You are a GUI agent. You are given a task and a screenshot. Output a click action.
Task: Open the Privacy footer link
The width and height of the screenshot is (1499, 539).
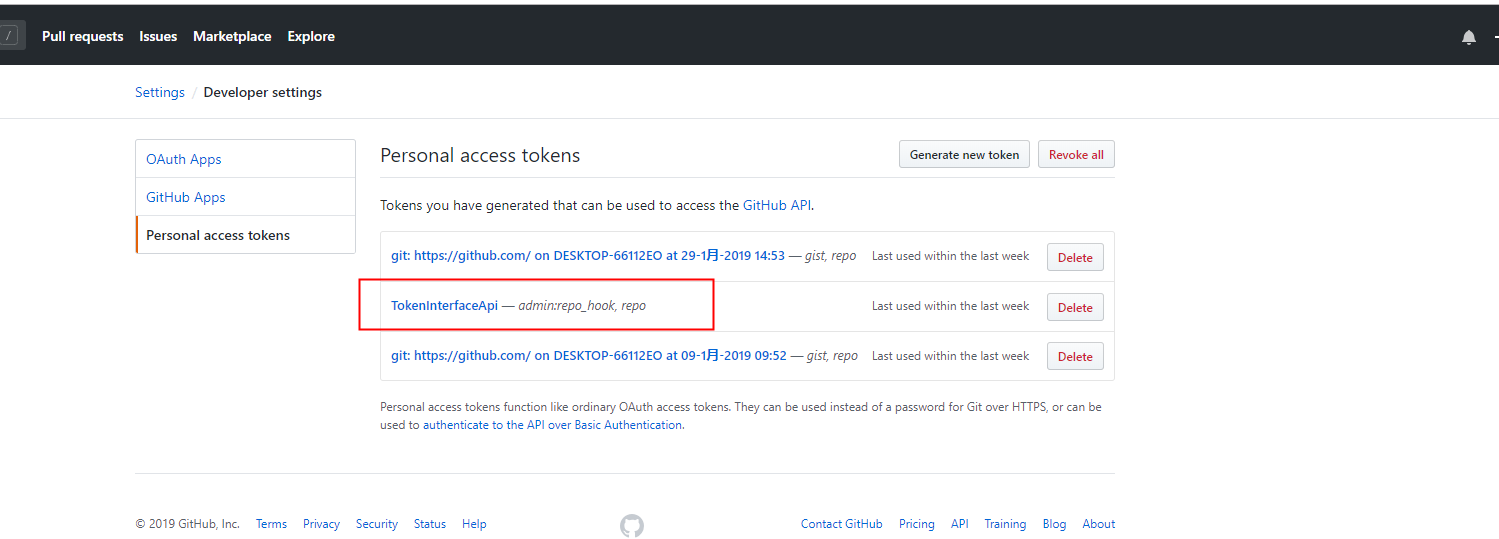[x=321, y=524]
